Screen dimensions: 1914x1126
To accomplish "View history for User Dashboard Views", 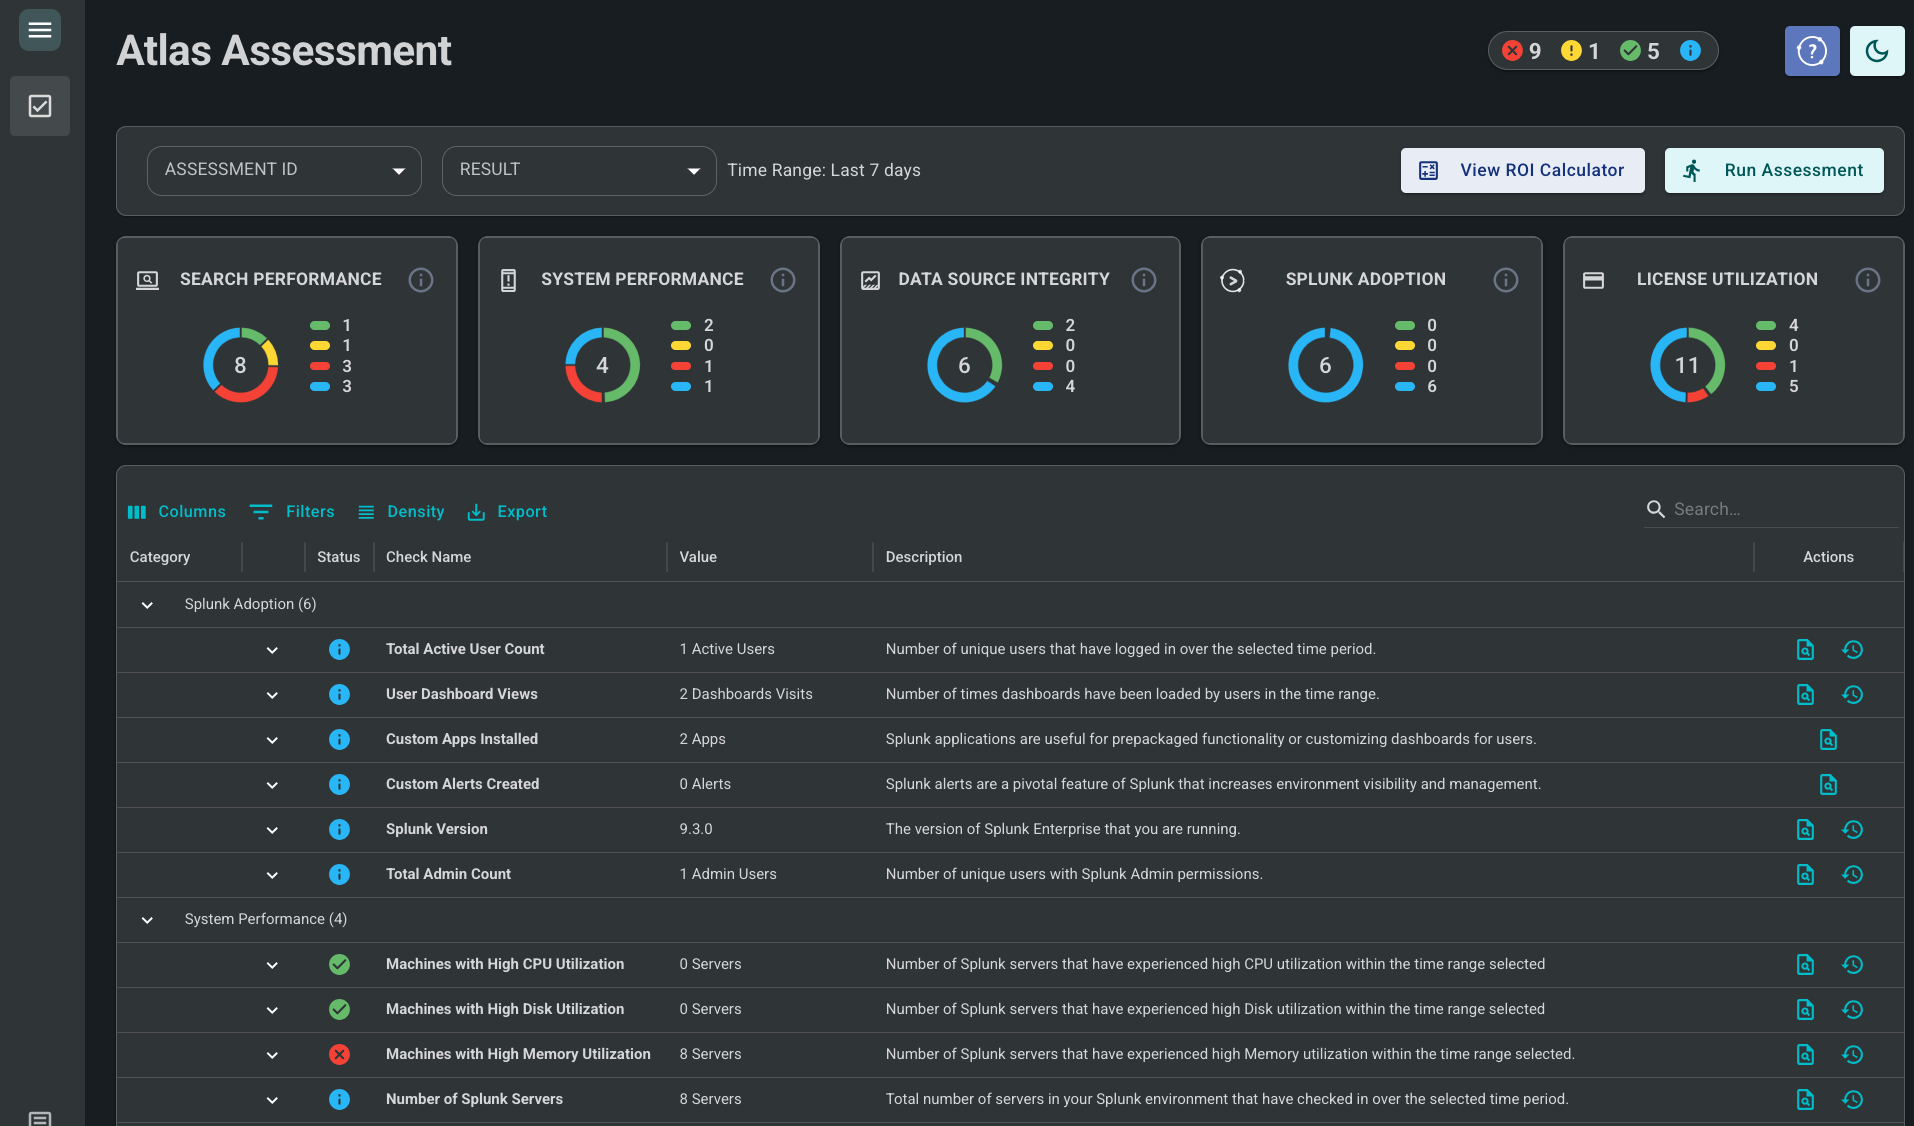I will click(1852, 695).
